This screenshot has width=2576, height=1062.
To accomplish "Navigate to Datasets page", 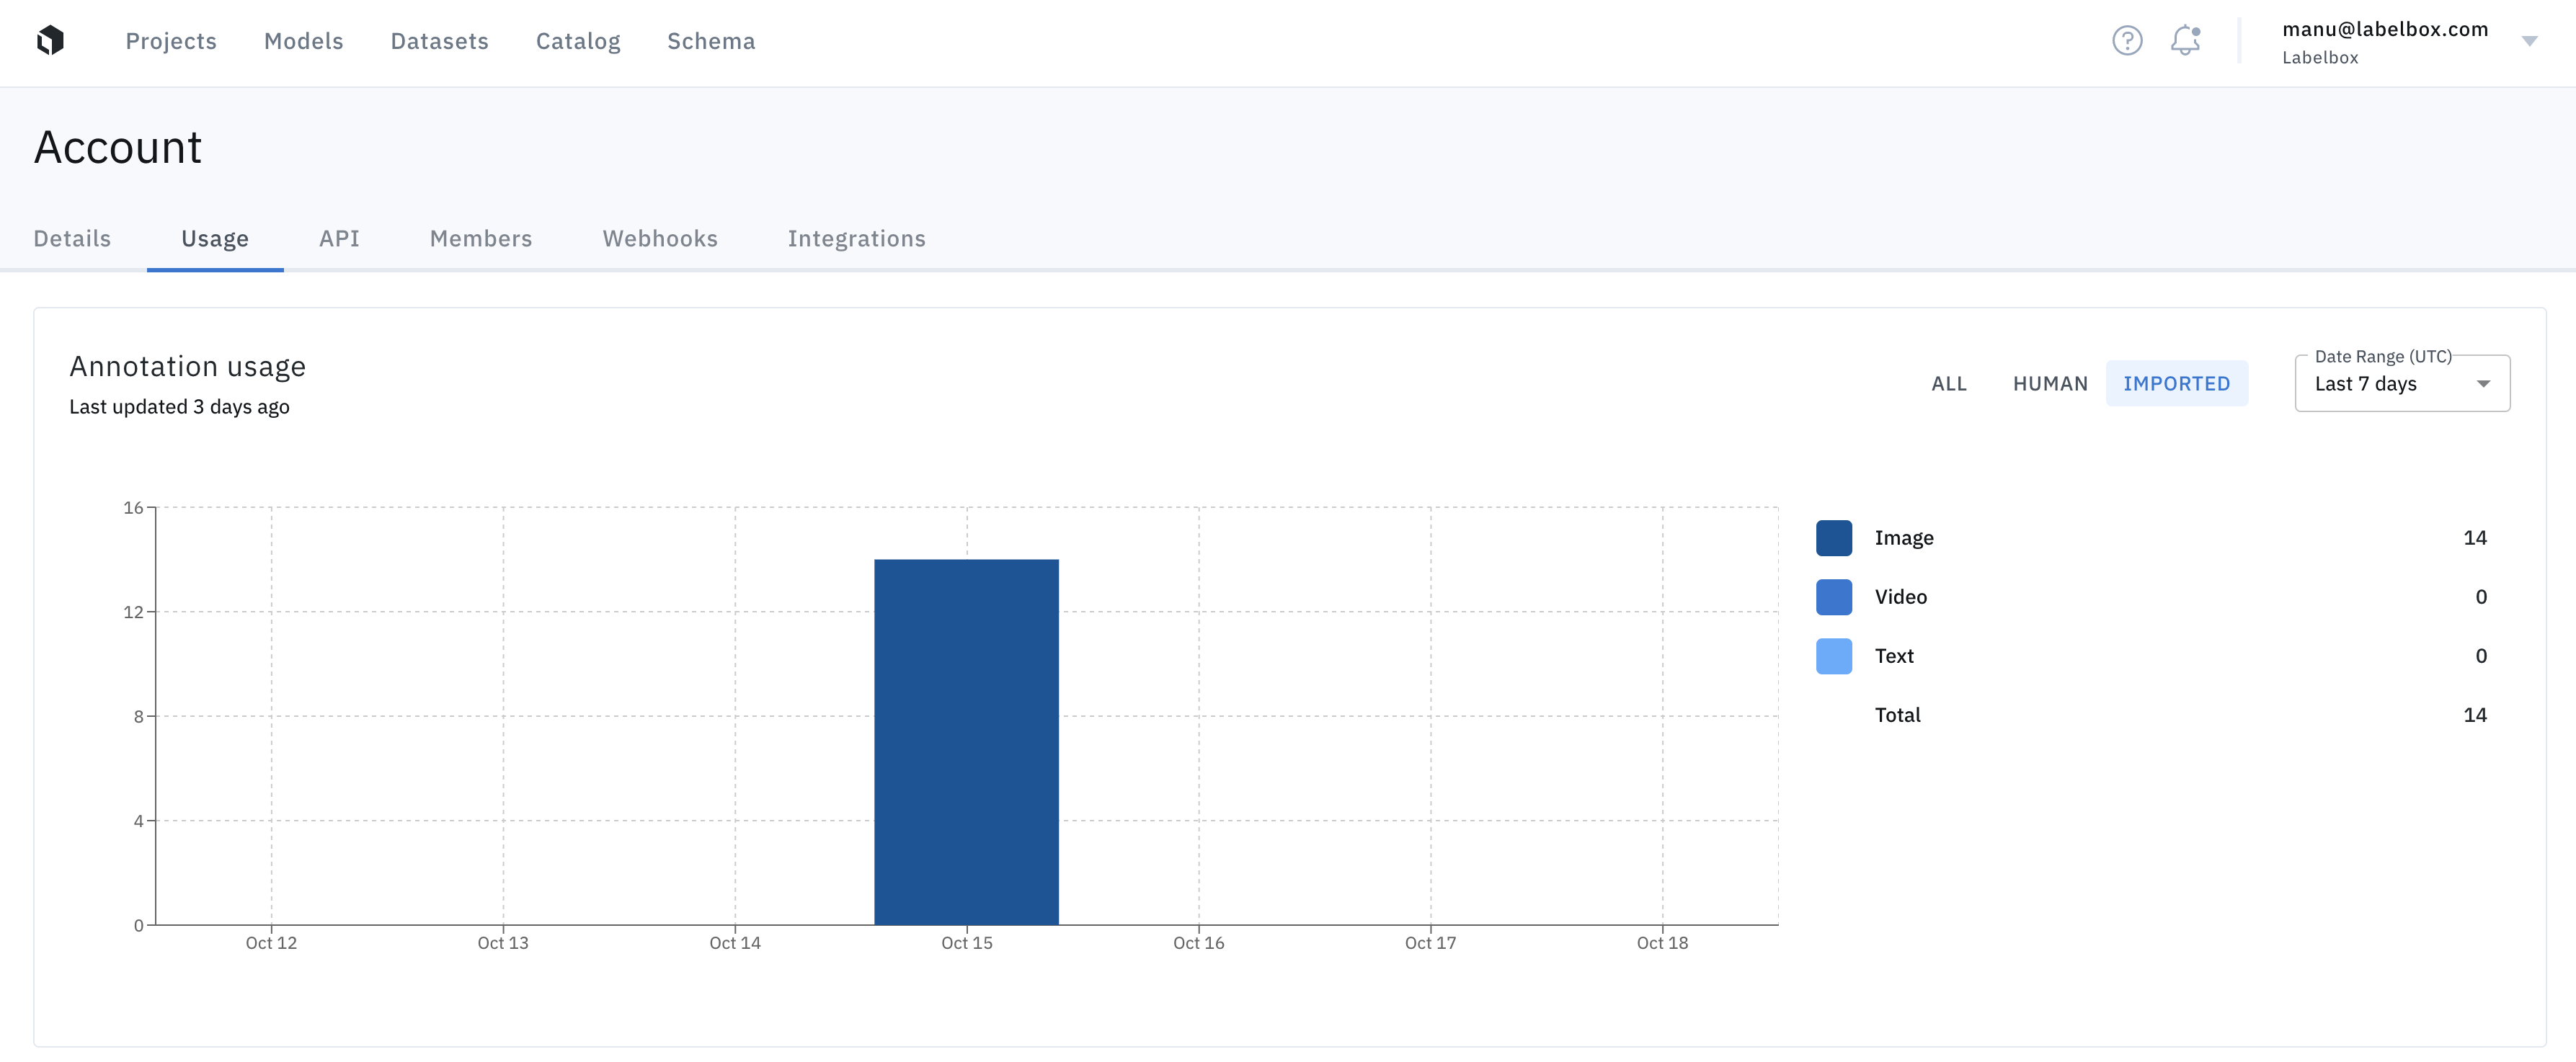I will pyautogui.click(x=439, y=41).
